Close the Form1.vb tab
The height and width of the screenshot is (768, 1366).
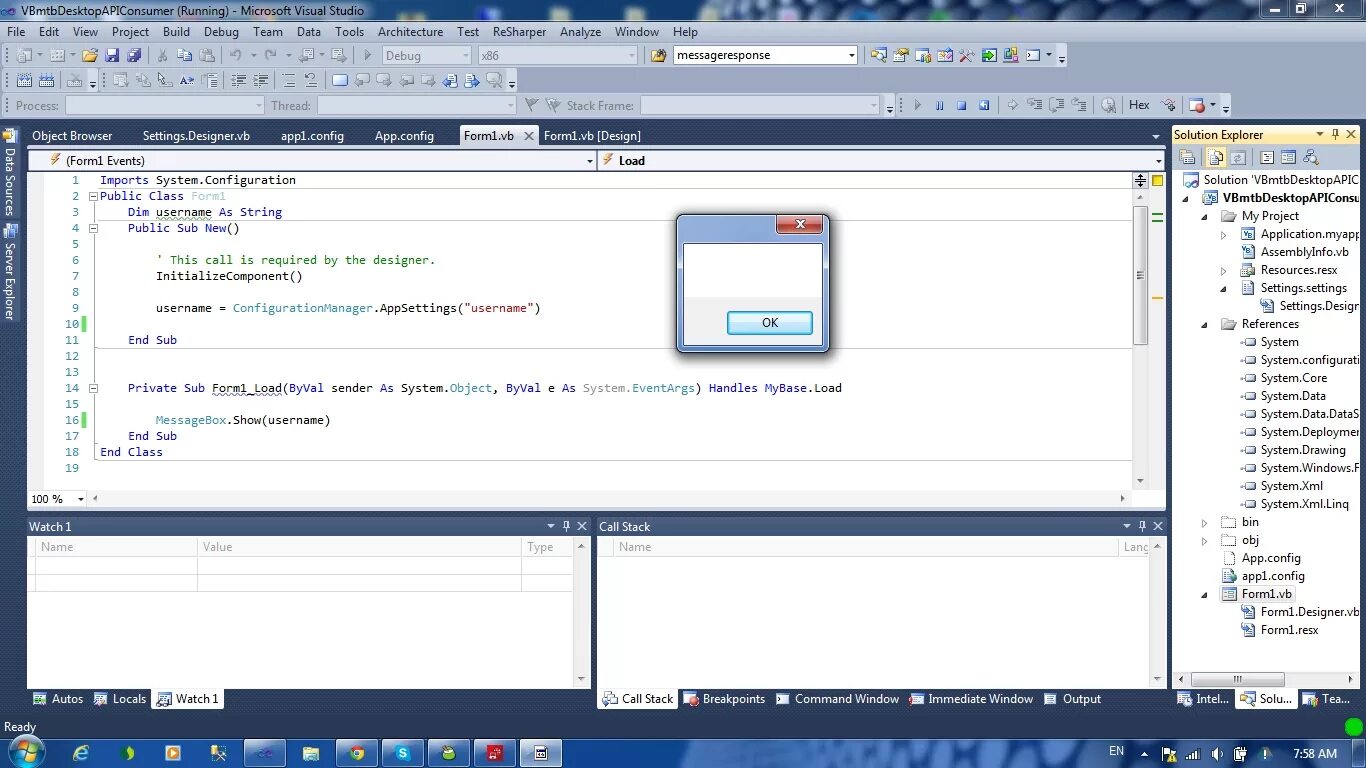[529, 136]
